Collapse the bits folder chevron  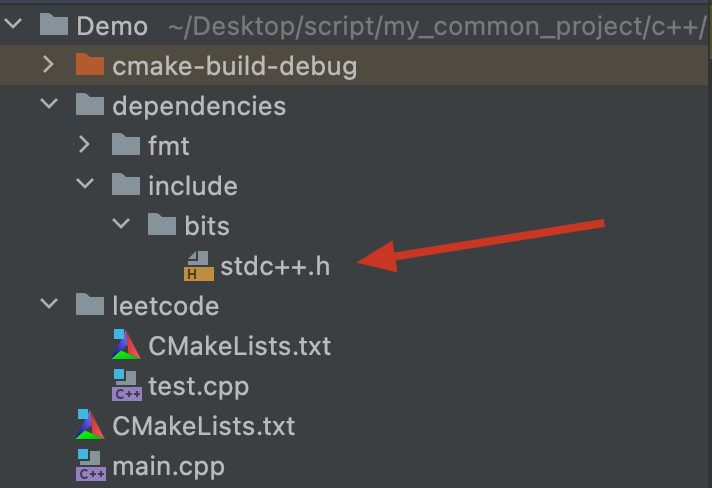coord(121,223)
